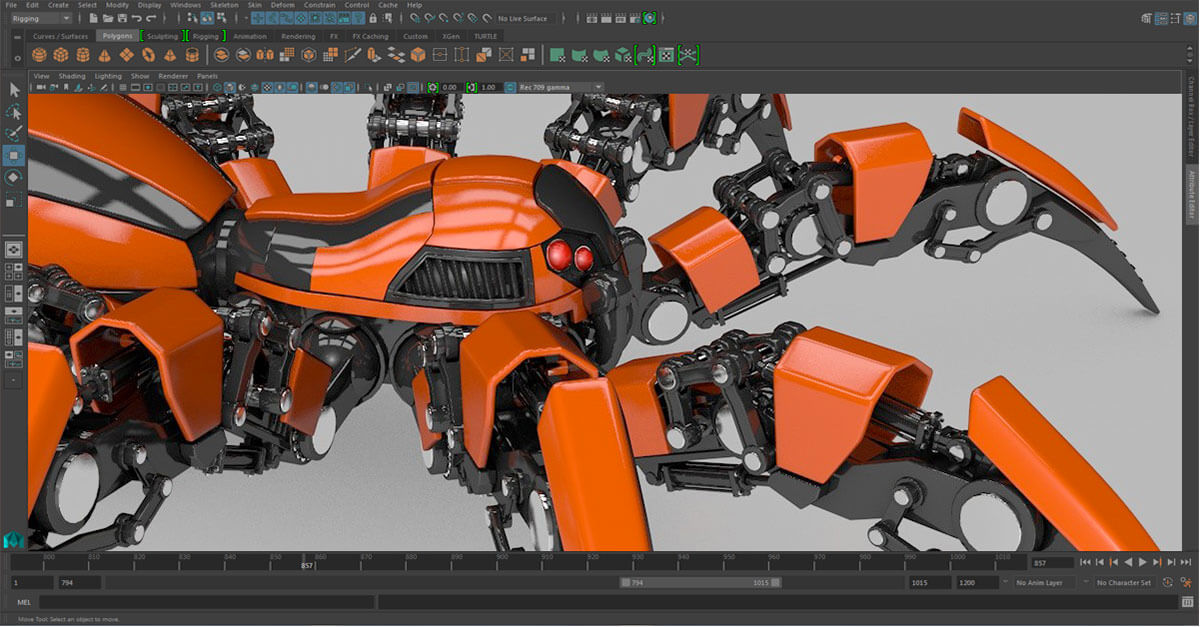Click the Open Scene folder icon
This screenshot has width=1200, height=627.
[x=107, y=18]
